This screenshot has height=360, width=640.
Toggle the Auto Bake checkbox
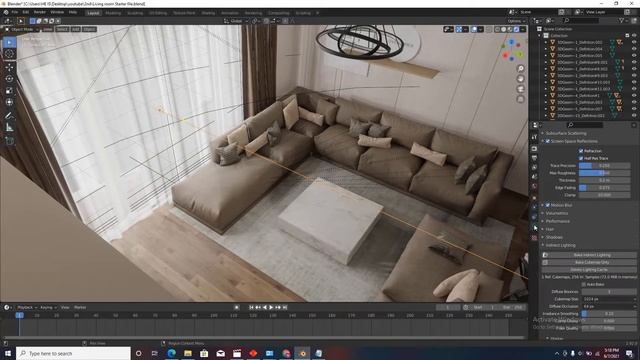[x=584, y=284]
